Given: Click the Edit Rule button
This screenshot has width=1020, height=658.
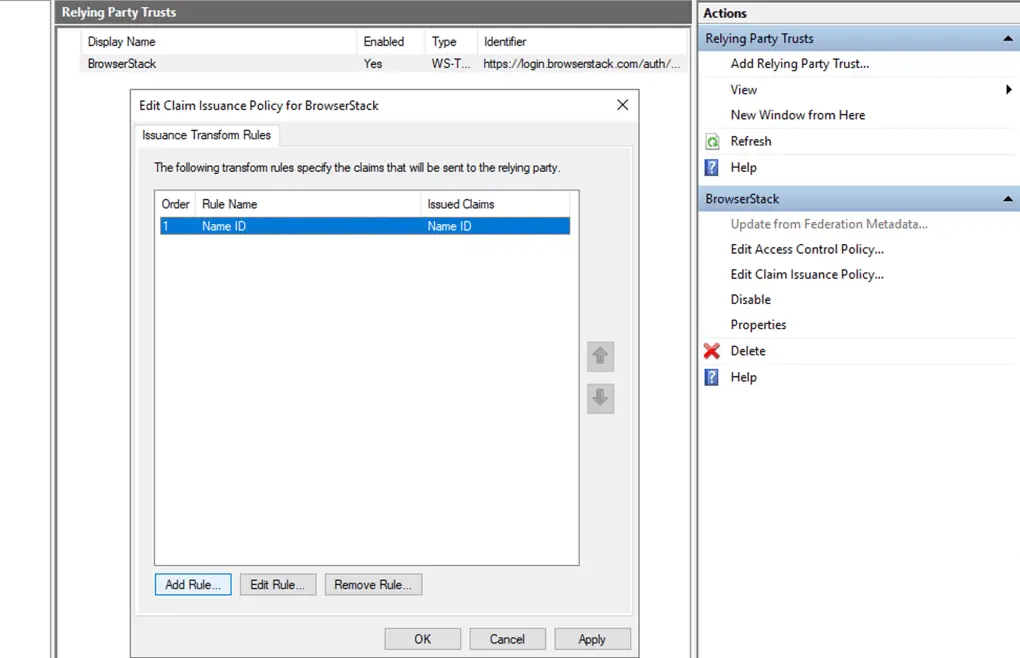Looking at the screenshot, I should pos(278,584).
